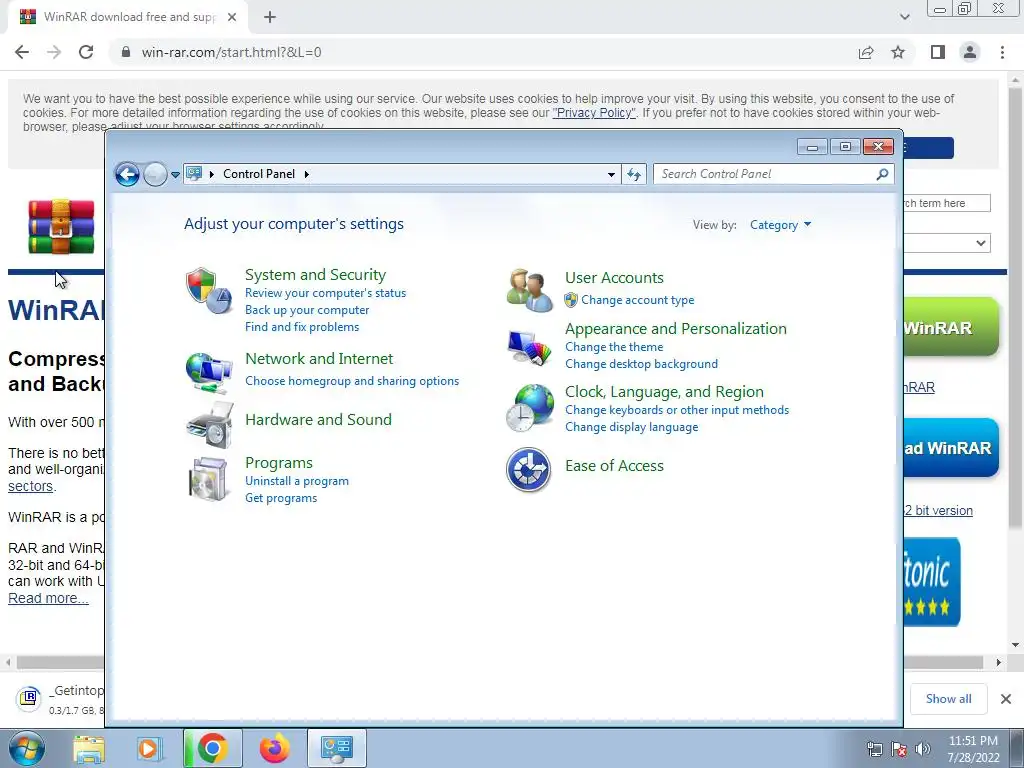Refresh the Control Panel address bar
Screen dimensions: 1024x768
[x=634, y=174]
